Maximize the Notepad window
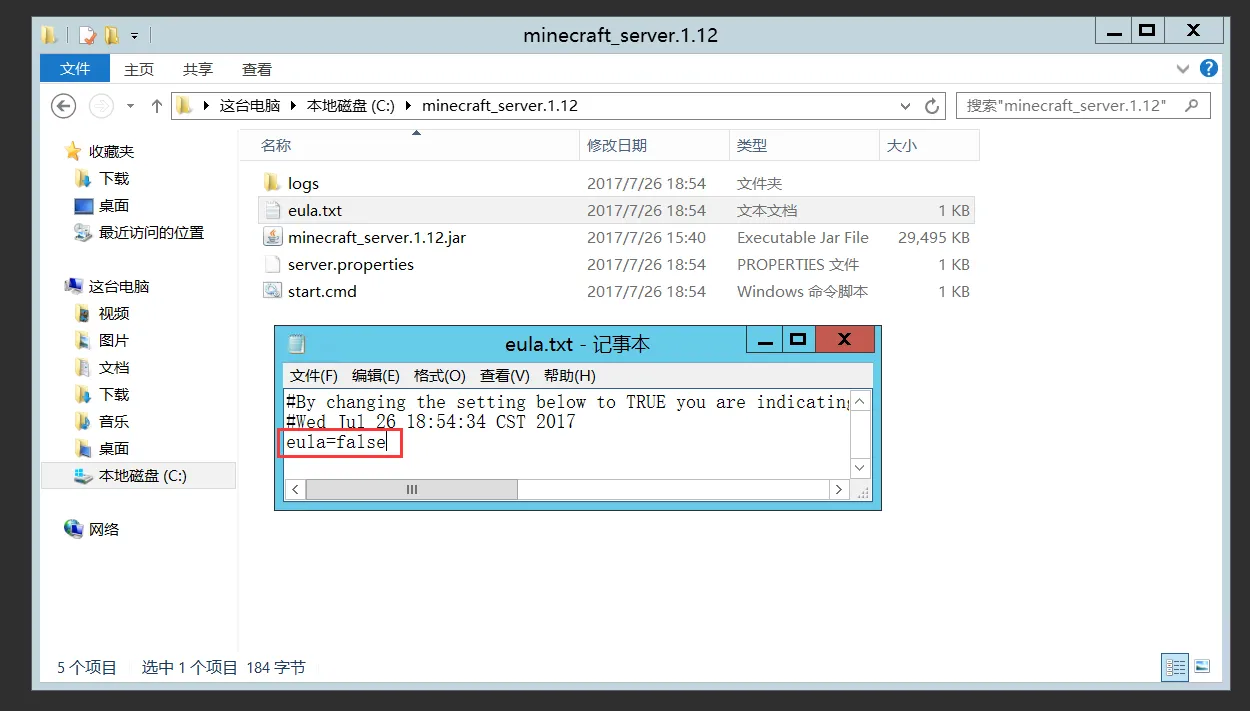This screenshot has width=1250, height=711. point(797,340)
